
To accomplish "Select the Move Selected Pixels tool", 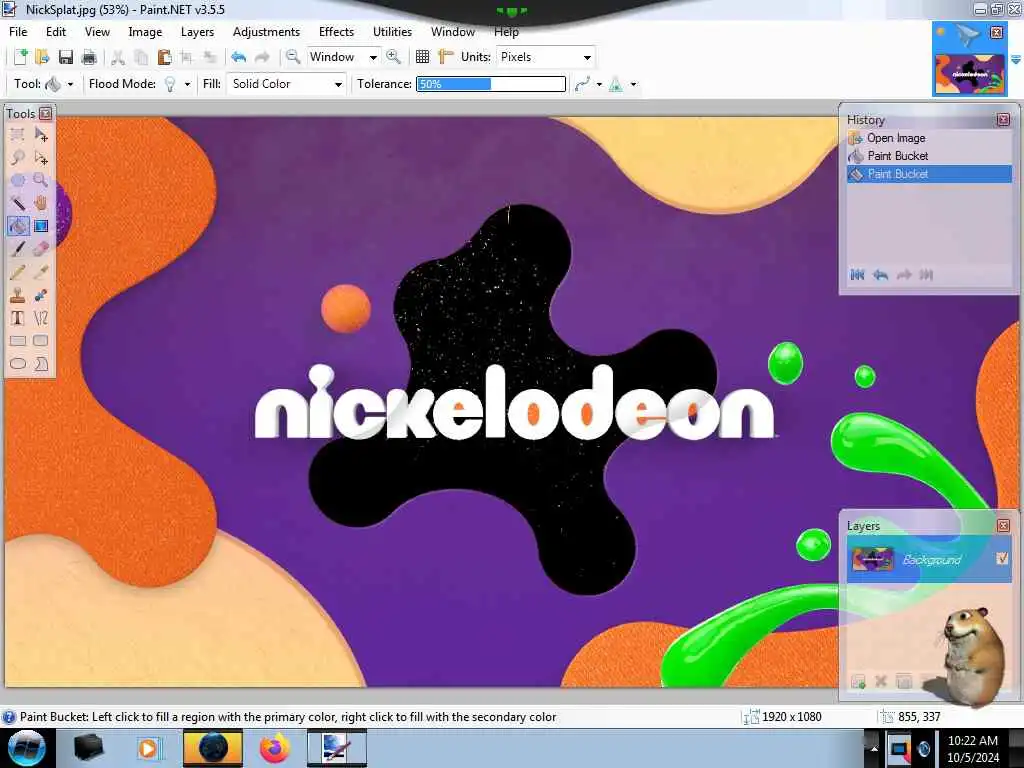I will [x=41, y=135].
